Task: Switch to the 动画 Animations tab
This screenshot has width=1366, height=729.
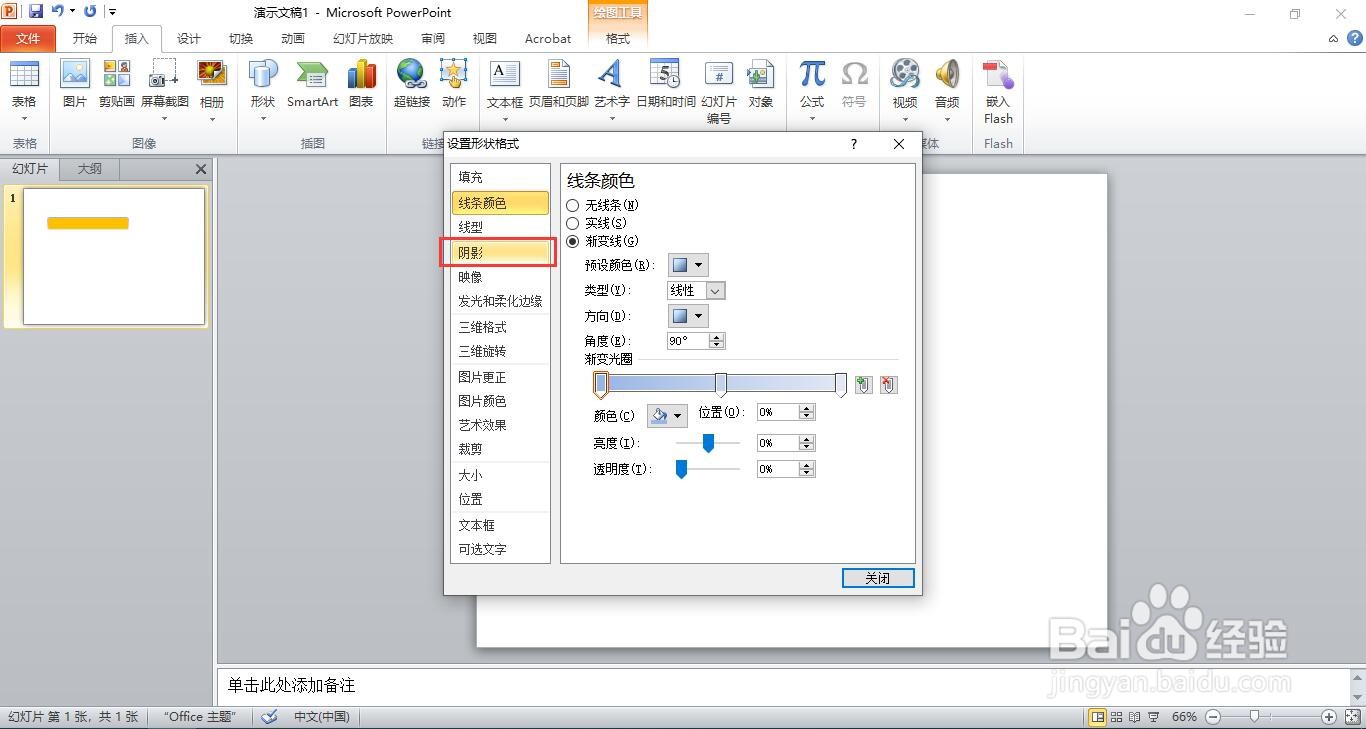Action: [x=293, y=38]
